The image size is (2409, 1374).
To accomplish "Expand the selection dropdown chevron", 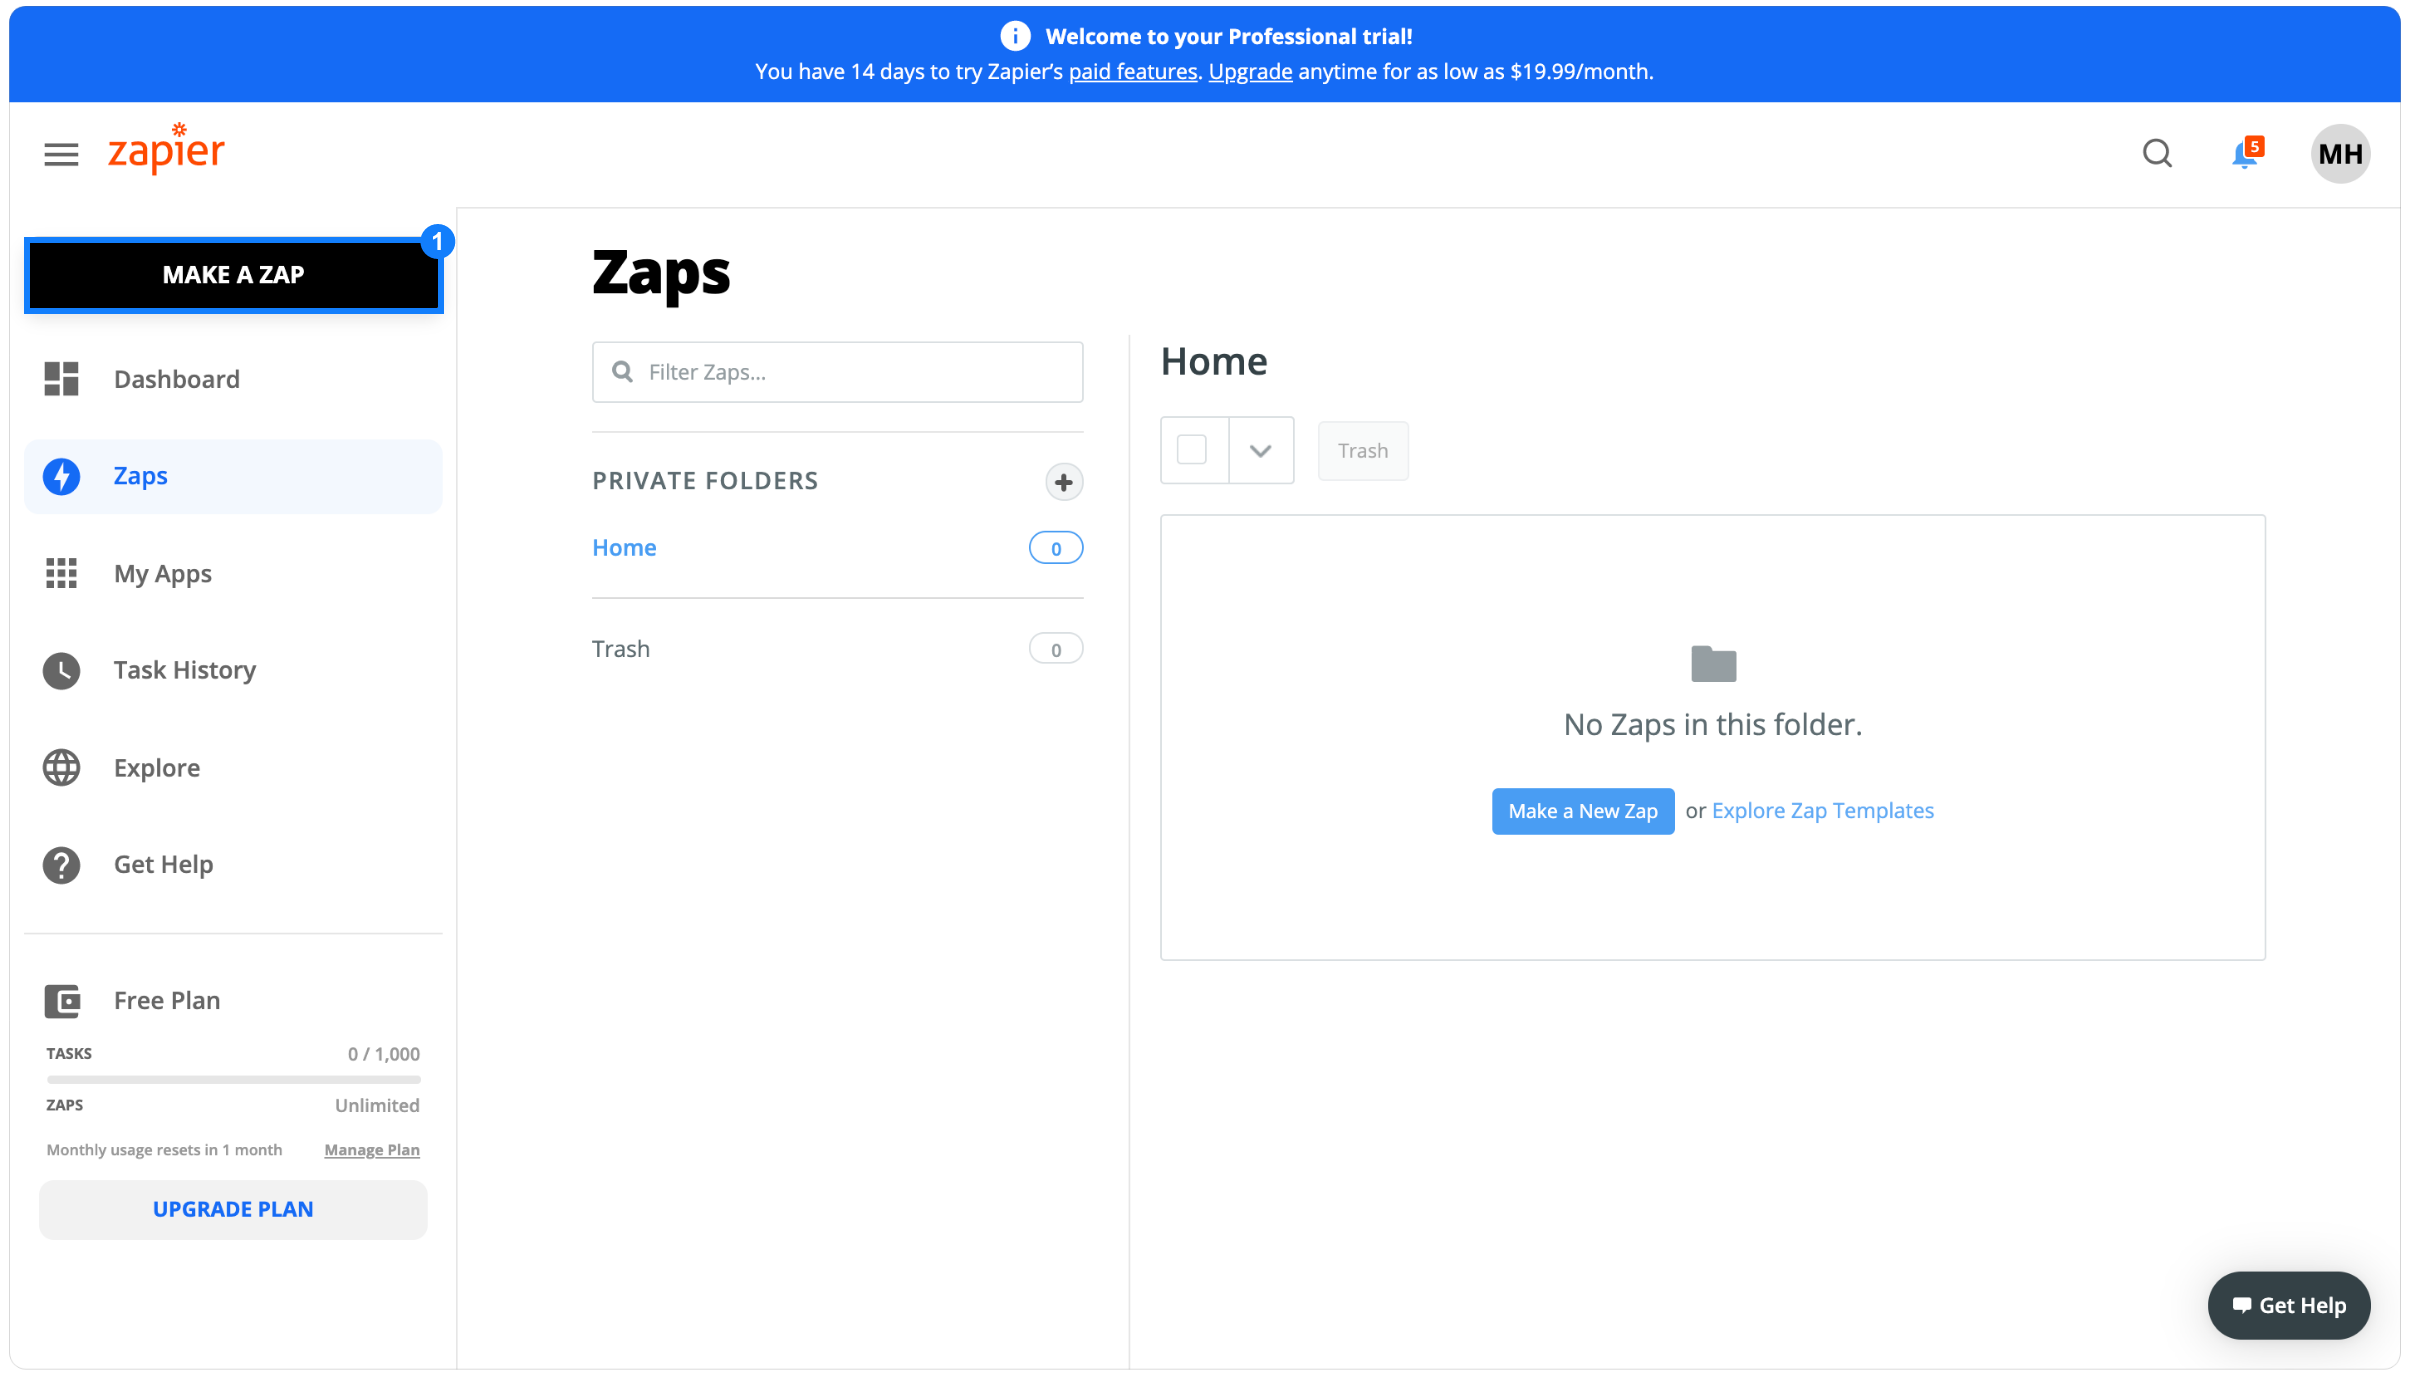I will pos(1261,450).
